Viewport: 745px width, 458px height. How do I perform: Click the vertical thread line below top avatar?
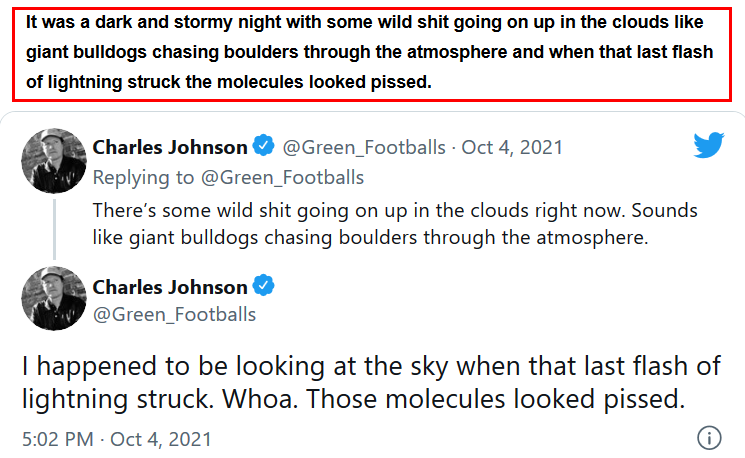tap(53, 225)
